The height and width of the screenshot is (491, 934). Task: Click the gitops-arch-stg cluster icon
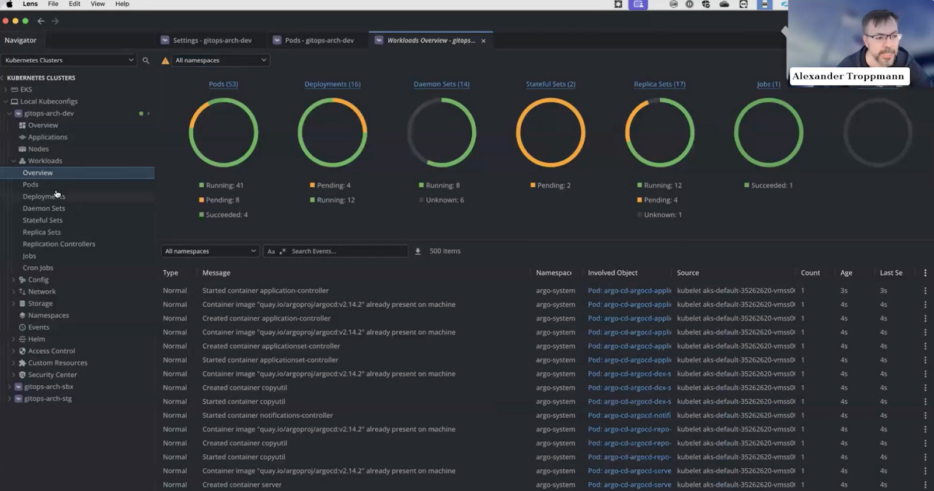(18, 399)
